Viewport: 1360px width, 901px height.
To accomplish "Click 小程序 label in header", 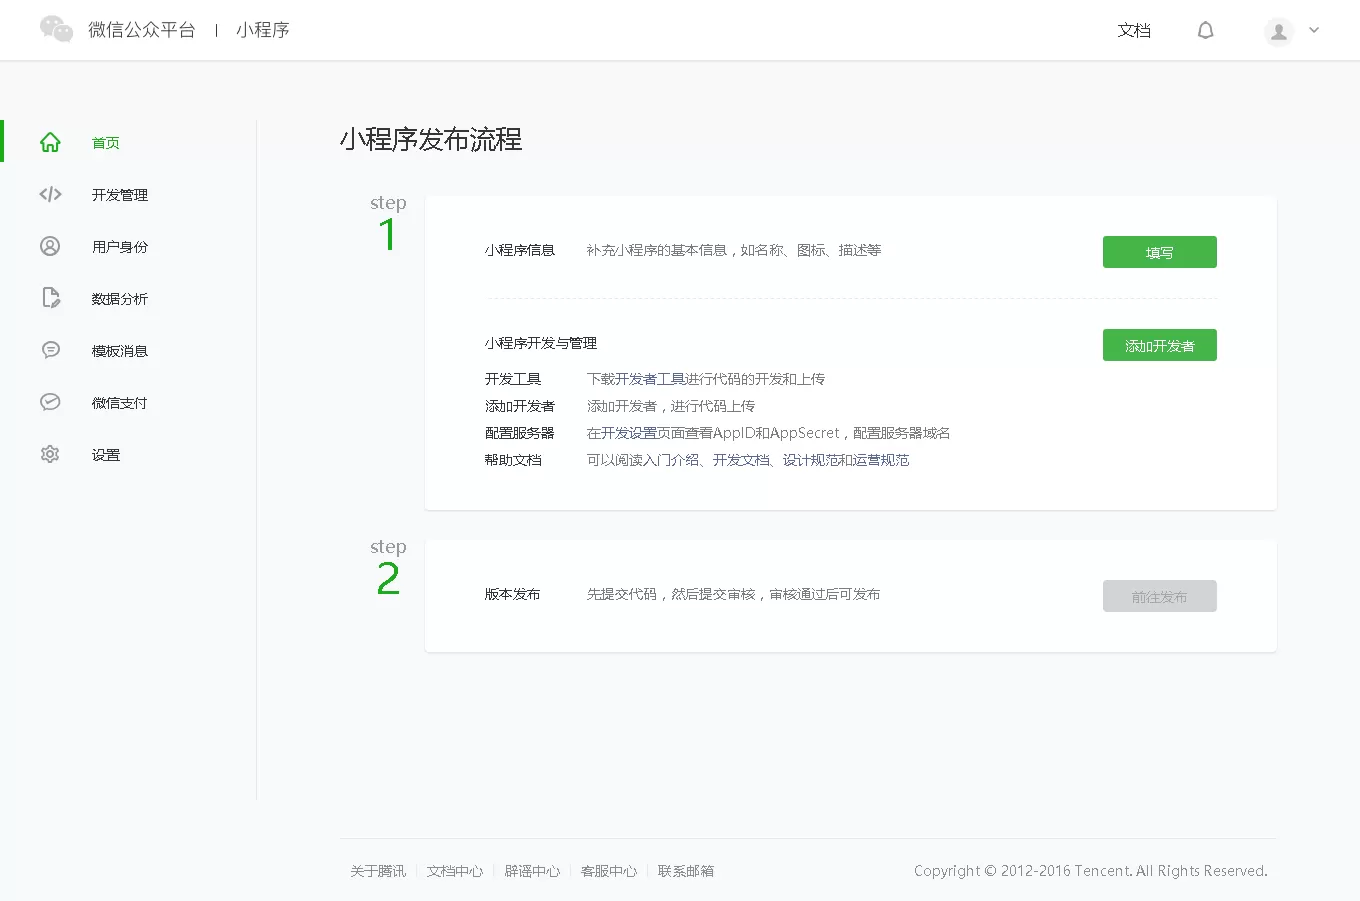I will pyautogui.click(x=263, y=30).
